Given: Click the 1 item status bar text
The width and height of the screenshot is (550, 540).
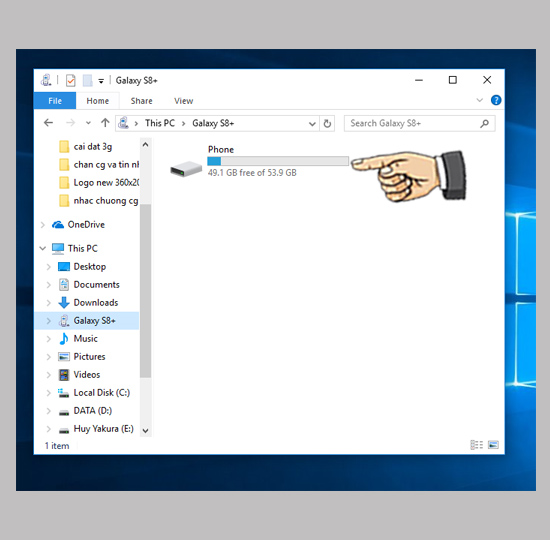Looking at the screenshot, I should point(57,446).
